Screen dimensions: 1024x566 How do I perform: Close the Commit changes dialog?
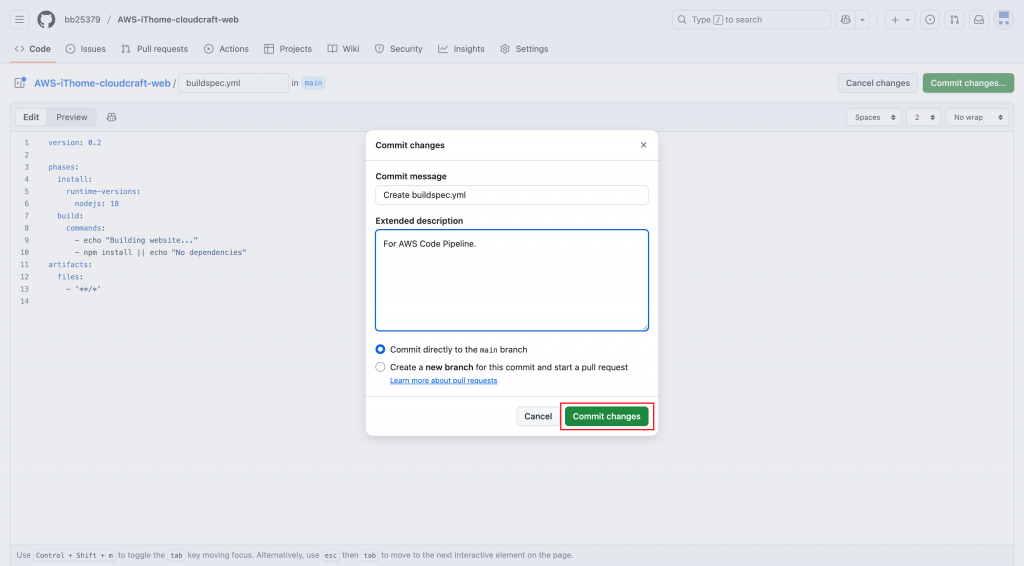pos(643,145)
